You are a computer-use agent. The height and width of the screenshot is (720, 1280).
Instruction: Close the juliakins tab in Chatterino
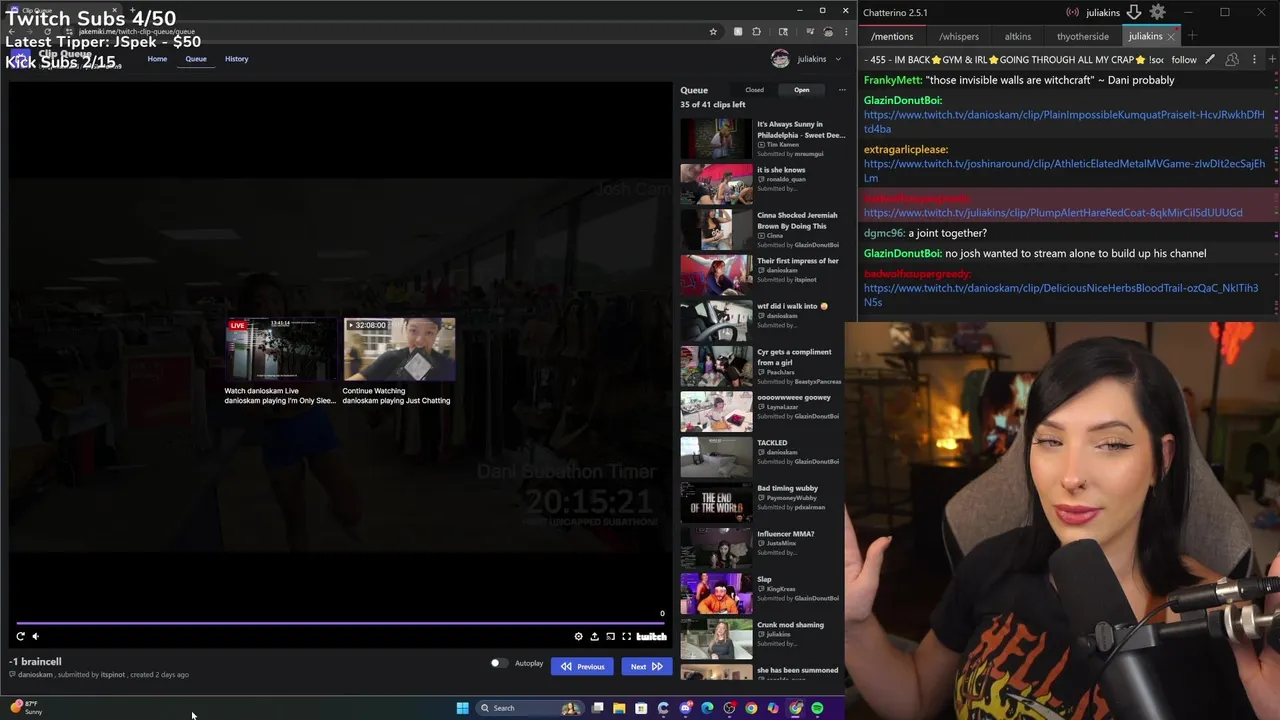1171,37
